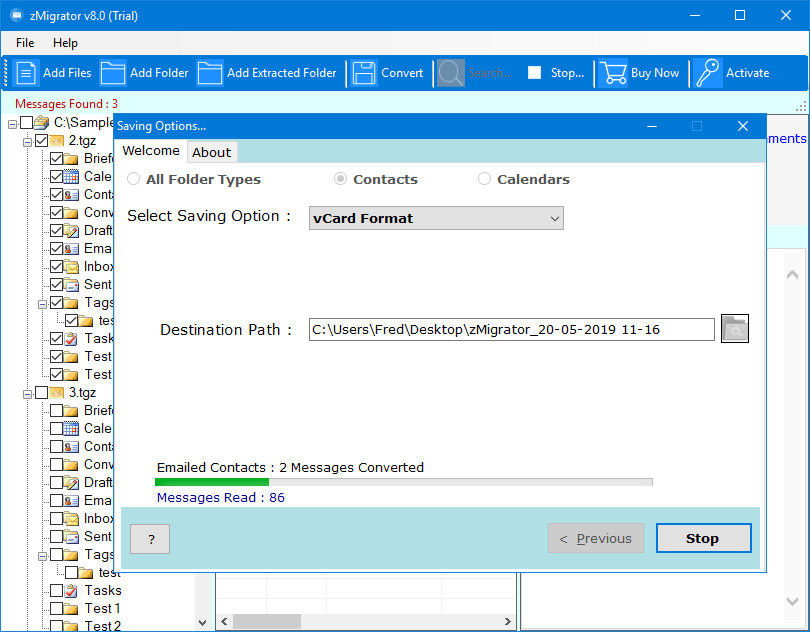Image resolution: width=810 pixels, height=632 pixels.
Task: Select the All Folder Types radio button
Action: pyautogui.click(x=133, y=179)
